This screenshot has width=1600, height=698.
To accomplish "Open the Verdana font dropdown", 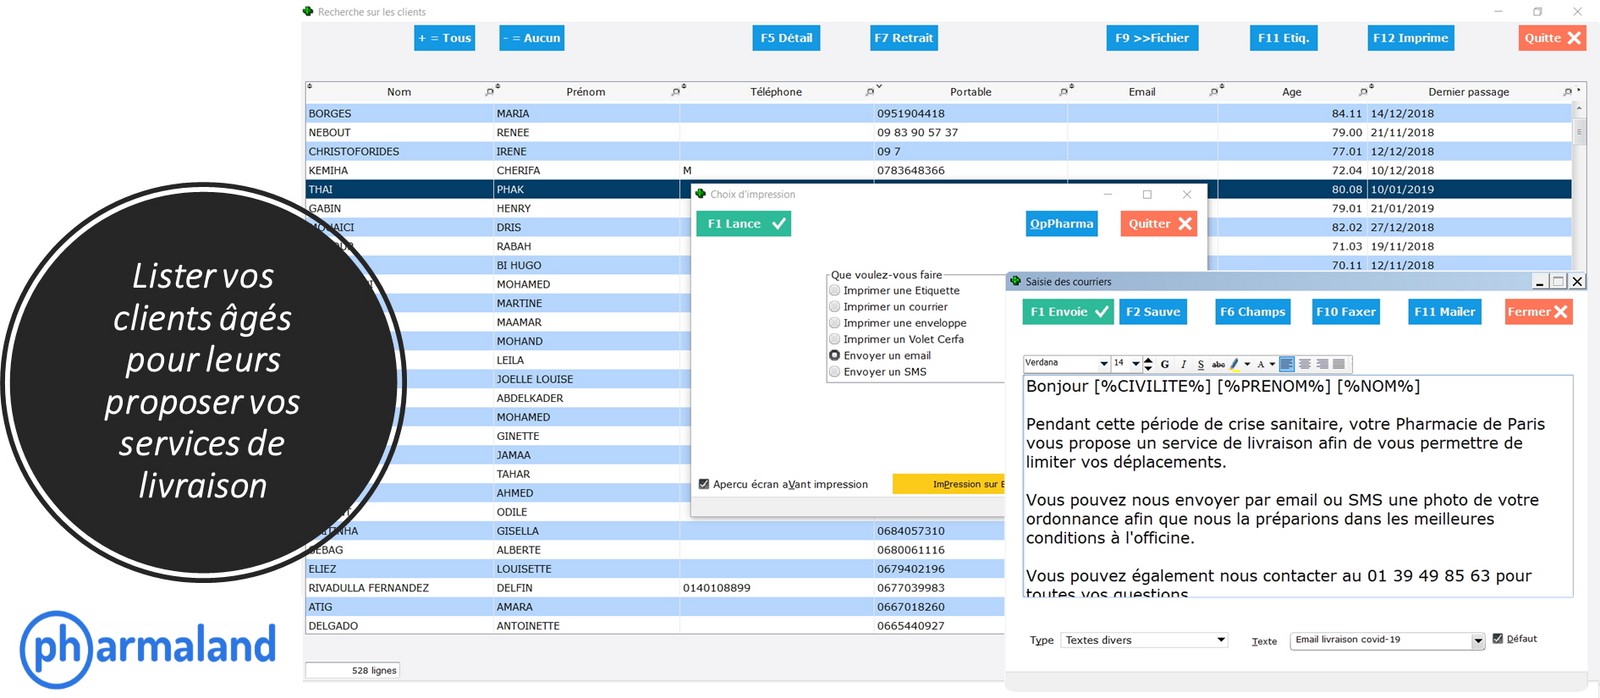I will click(x=1103, y=364).
